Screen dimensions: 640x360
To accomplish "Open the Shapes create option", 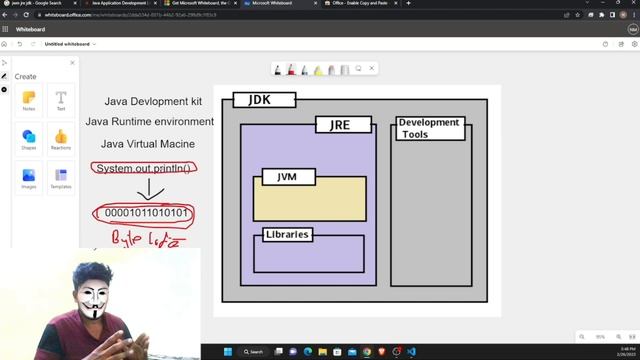I will click(29, 140).
